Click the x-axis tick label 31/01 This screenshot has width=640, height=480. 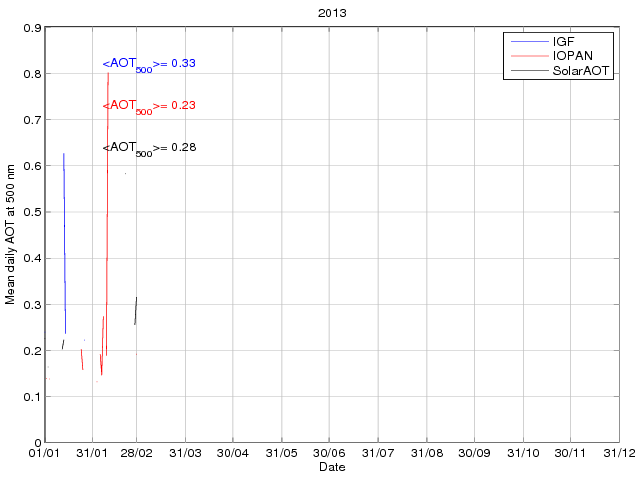pyautogui.click(x=92, y=453)
